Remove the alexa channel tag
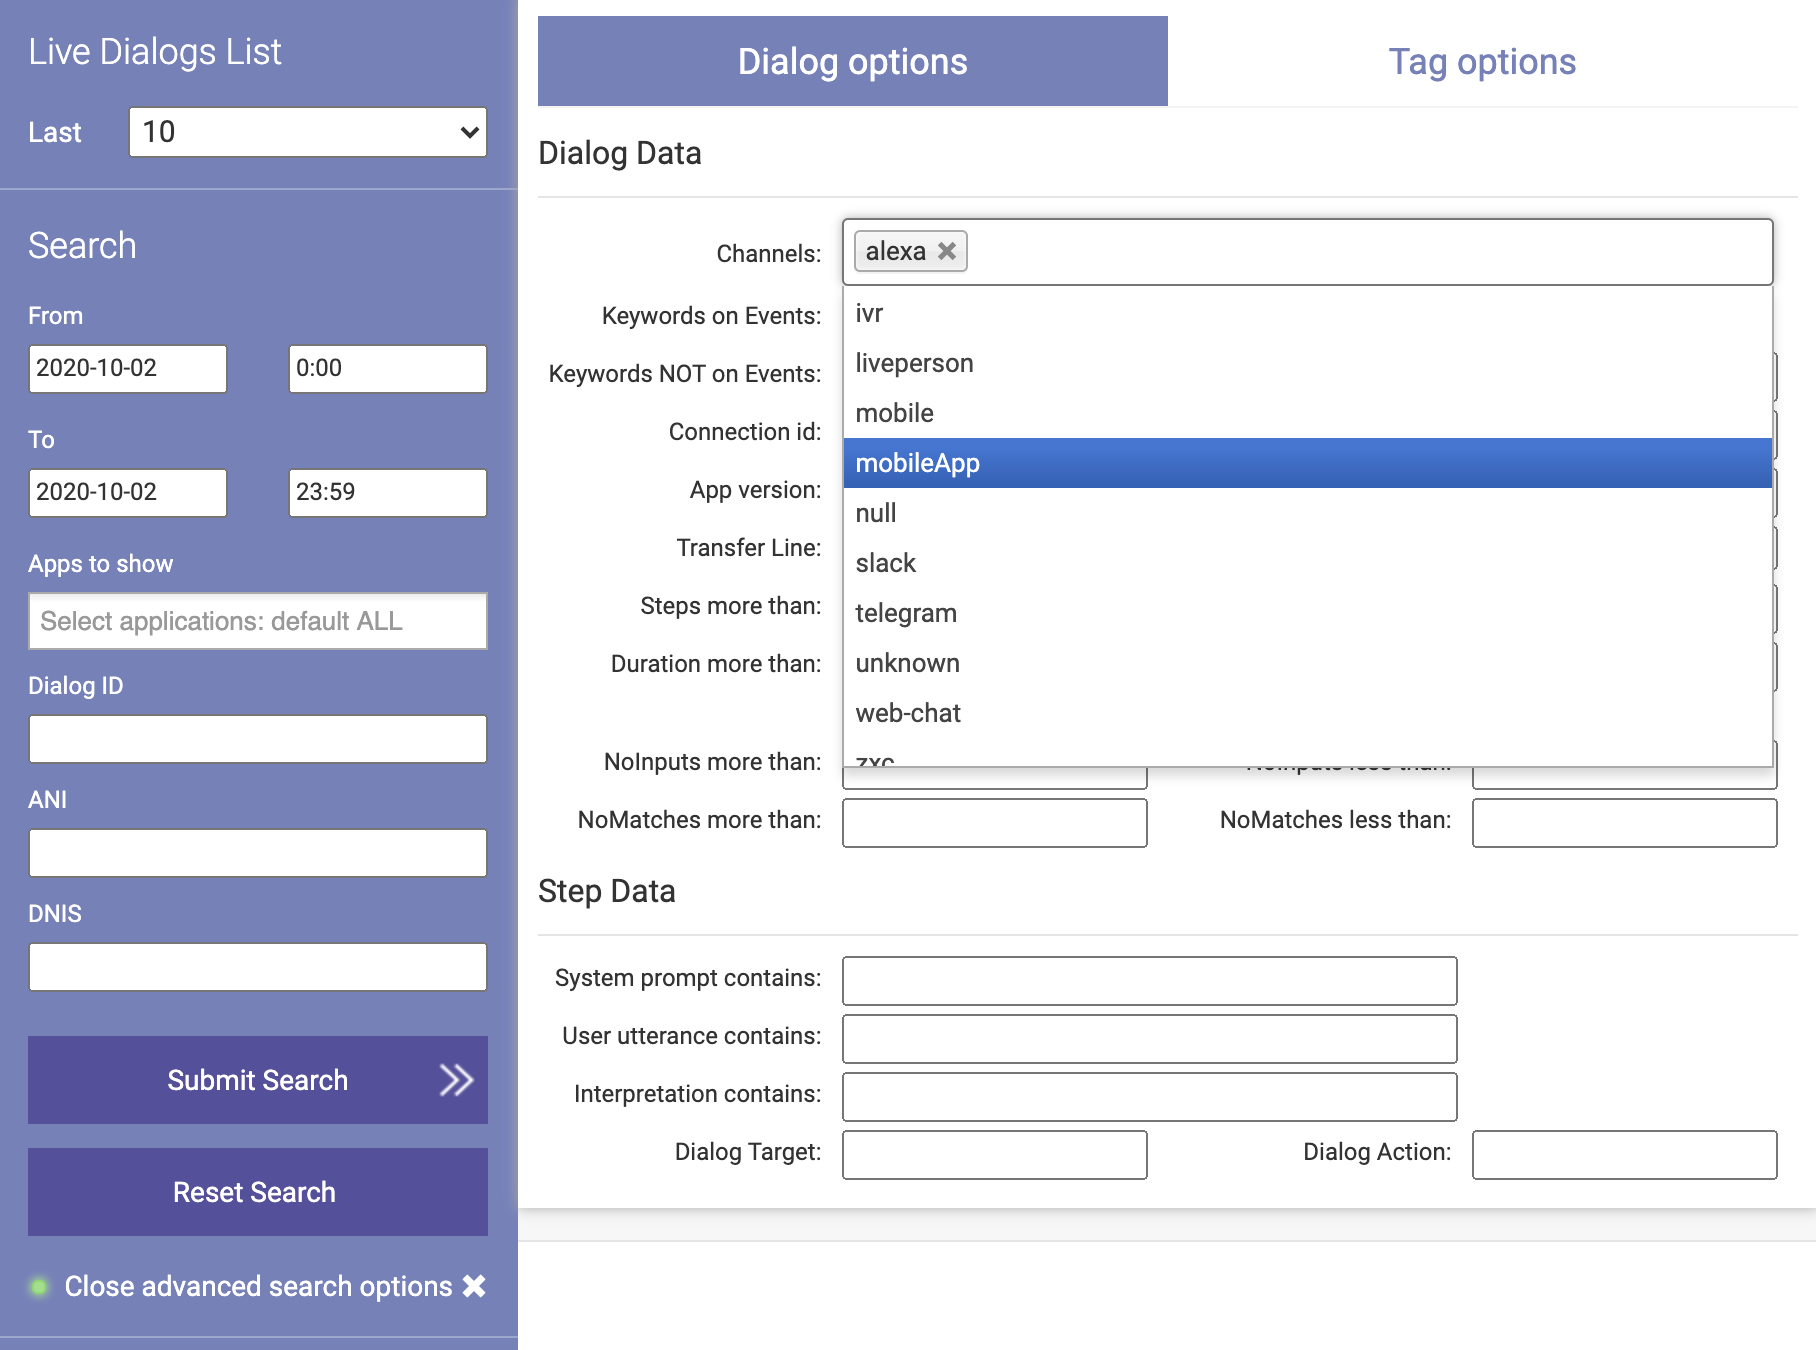Image resolution: width=1816 pixels, height=1350 pixels. pyautogui.click(x=946, y=251)
